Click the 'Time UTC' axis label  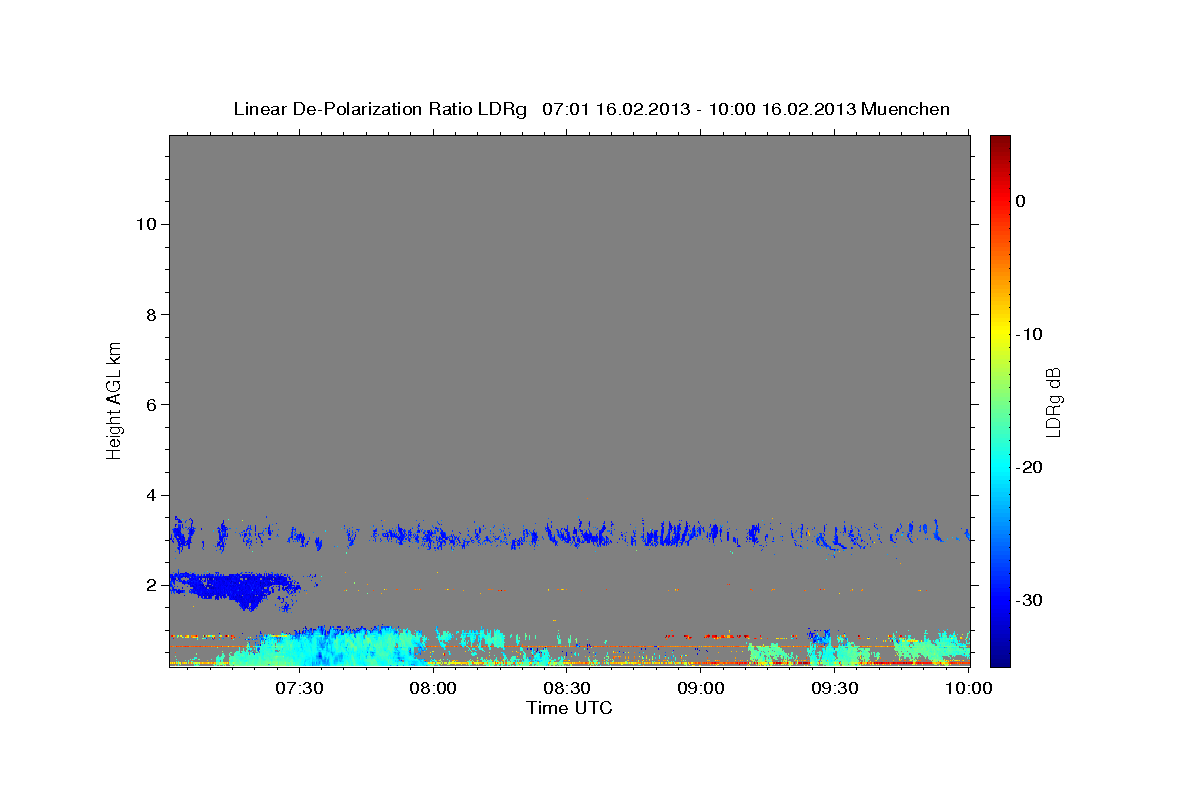click(x=569, y=708)
